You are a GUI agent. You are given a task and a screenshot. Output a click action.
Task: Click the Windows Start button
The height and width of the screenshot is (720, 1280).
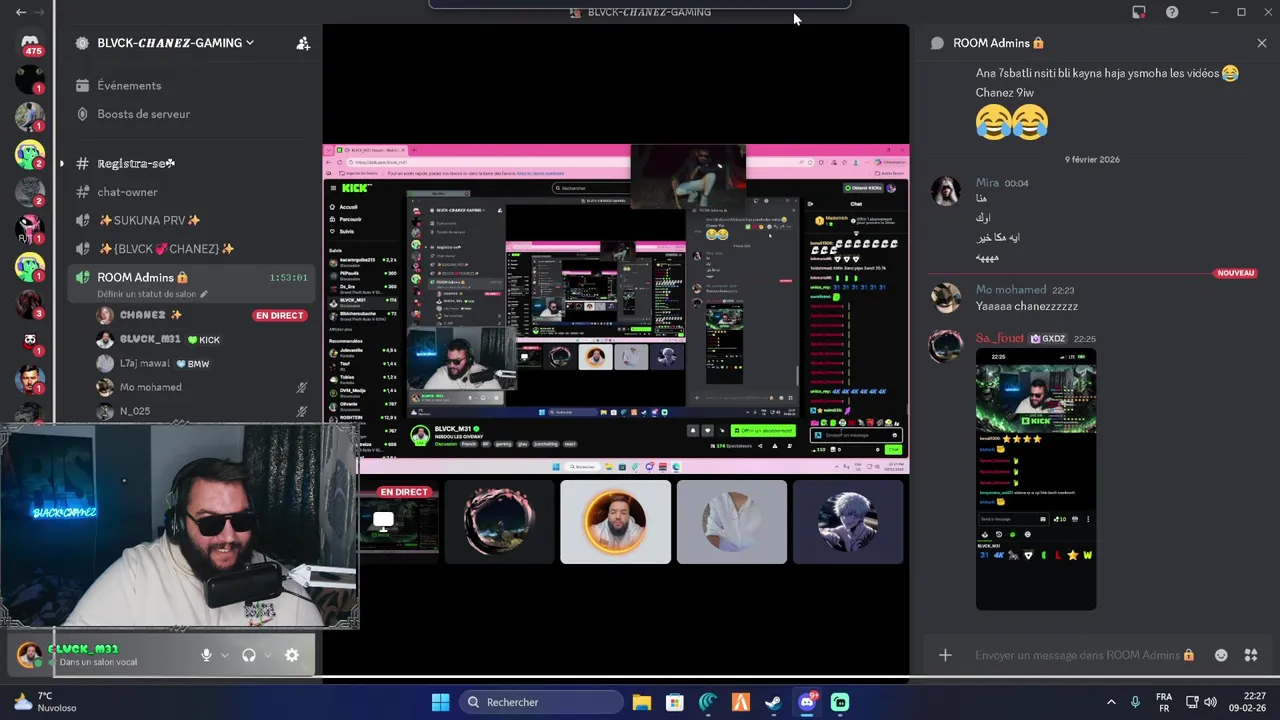point(440,702)
